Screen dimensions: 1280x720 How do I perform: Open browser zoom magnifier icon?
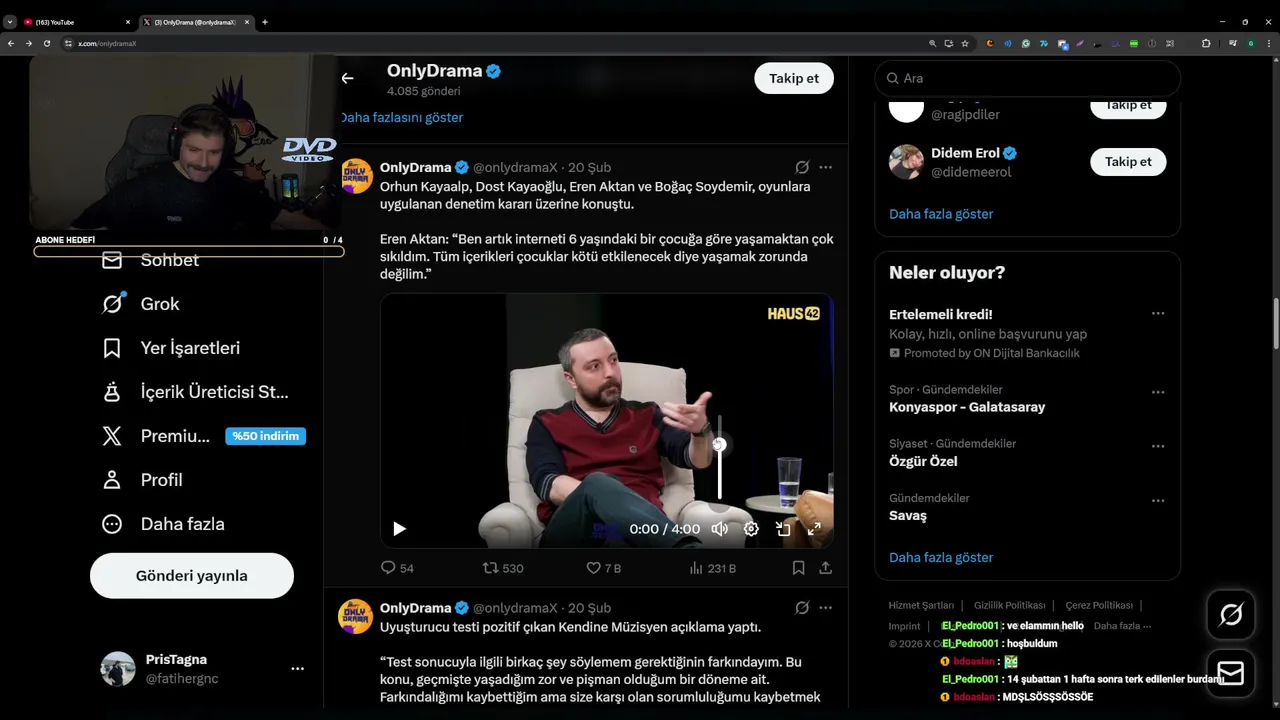tap(933, 43)
